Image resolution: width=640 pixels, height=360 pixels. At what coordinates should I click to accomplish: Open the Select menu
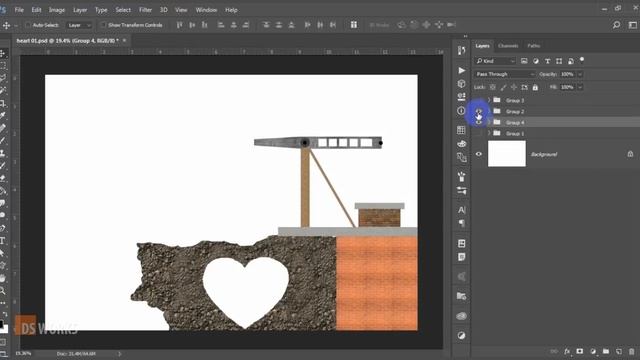[x=123, y=10]
